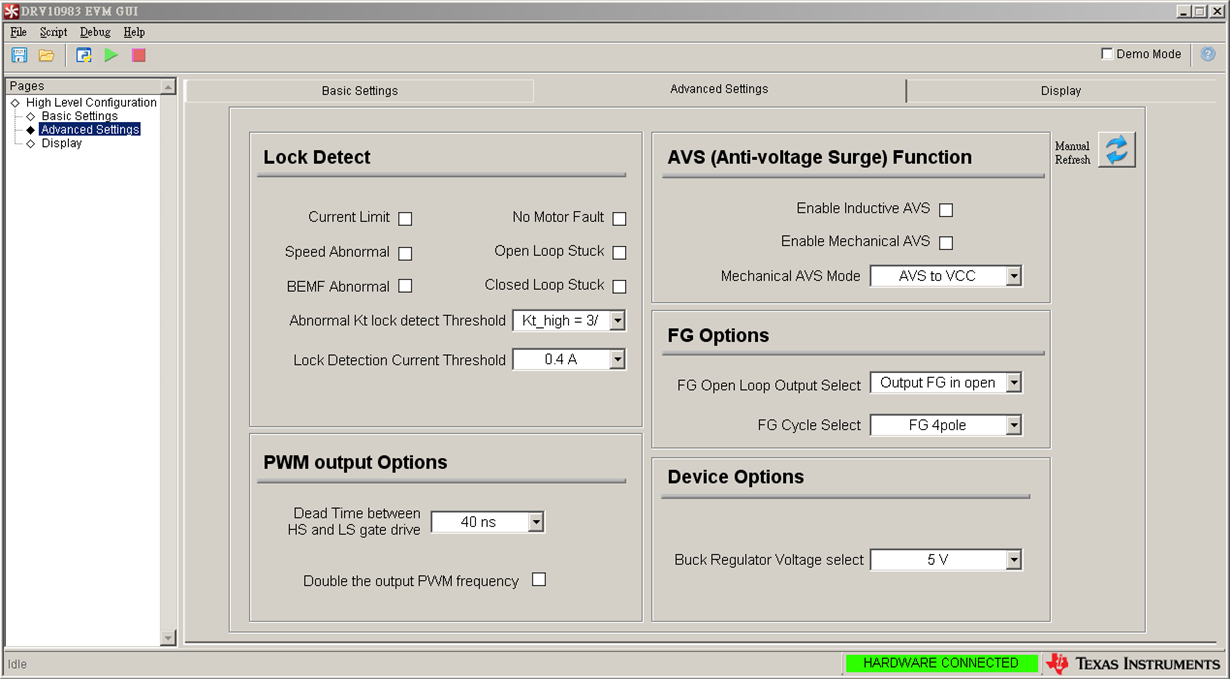Image resolution: width=1230 pixels, height=679 pixels.
Task: Click the Lock Detect section heading
Action: pos(317,157)
